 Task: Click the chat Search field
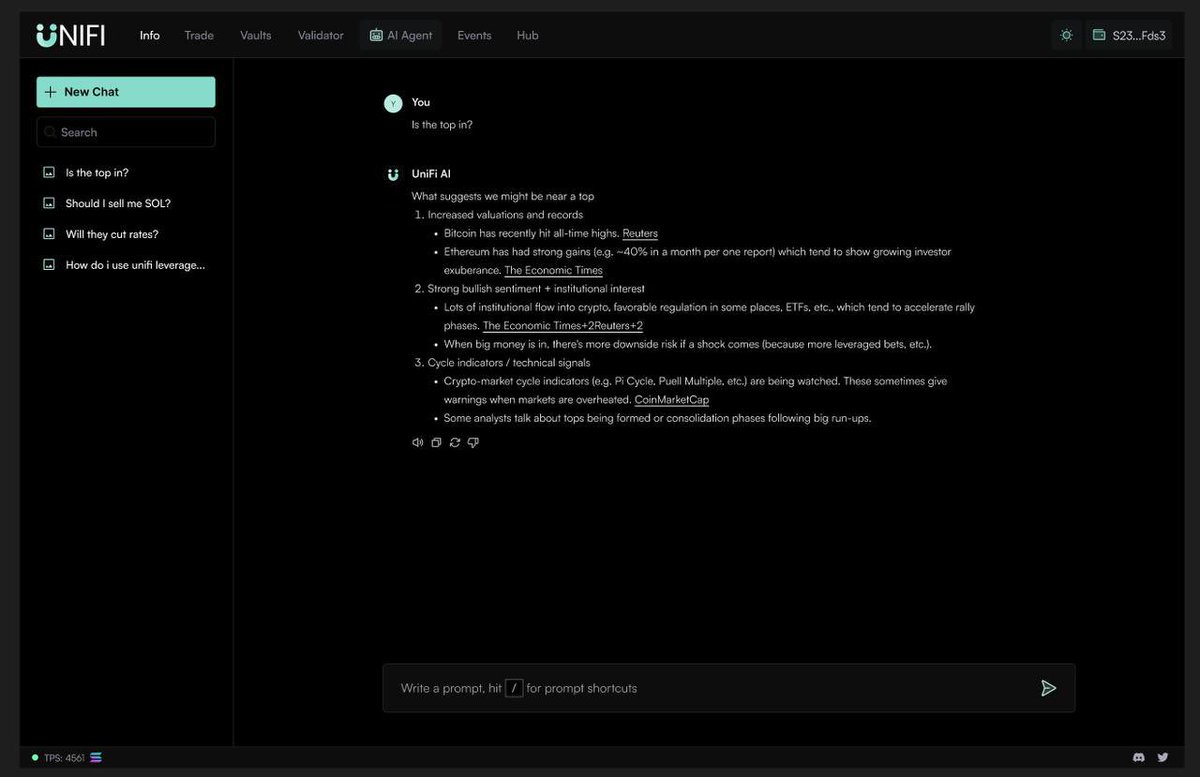[126, 132]
